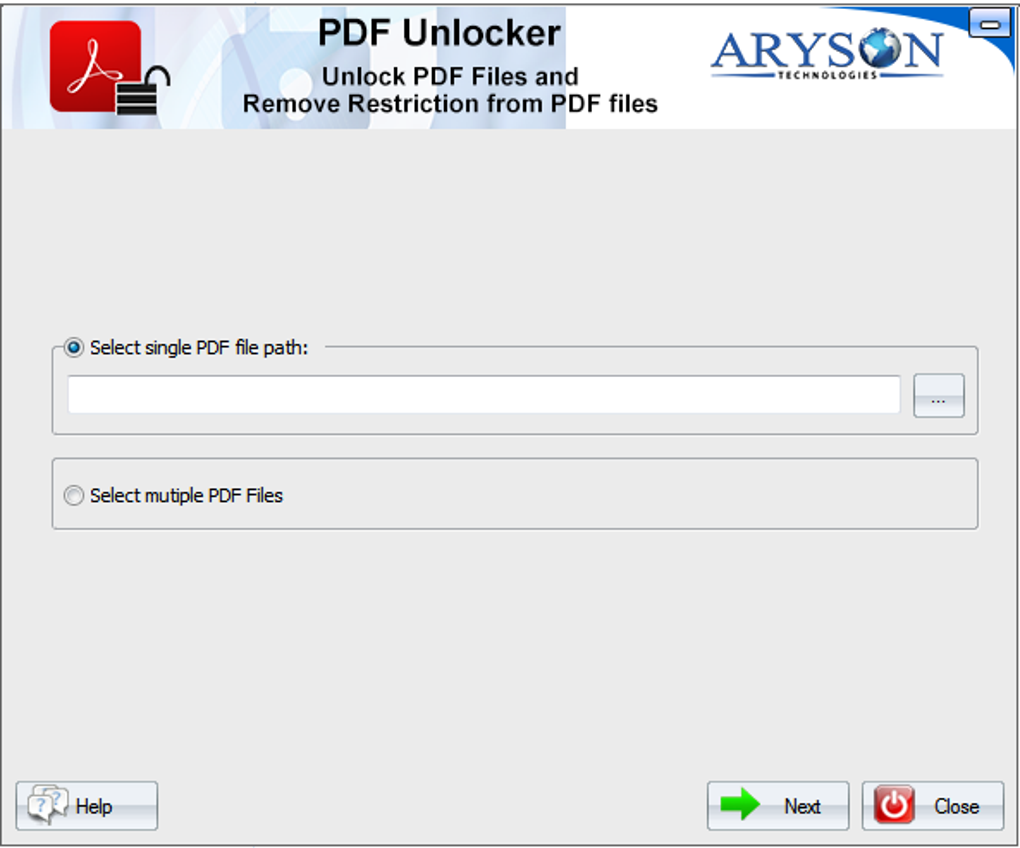Choose the Select mutiple PDF Files option
Screen dimensions: 1020x848
coord(74,496)
